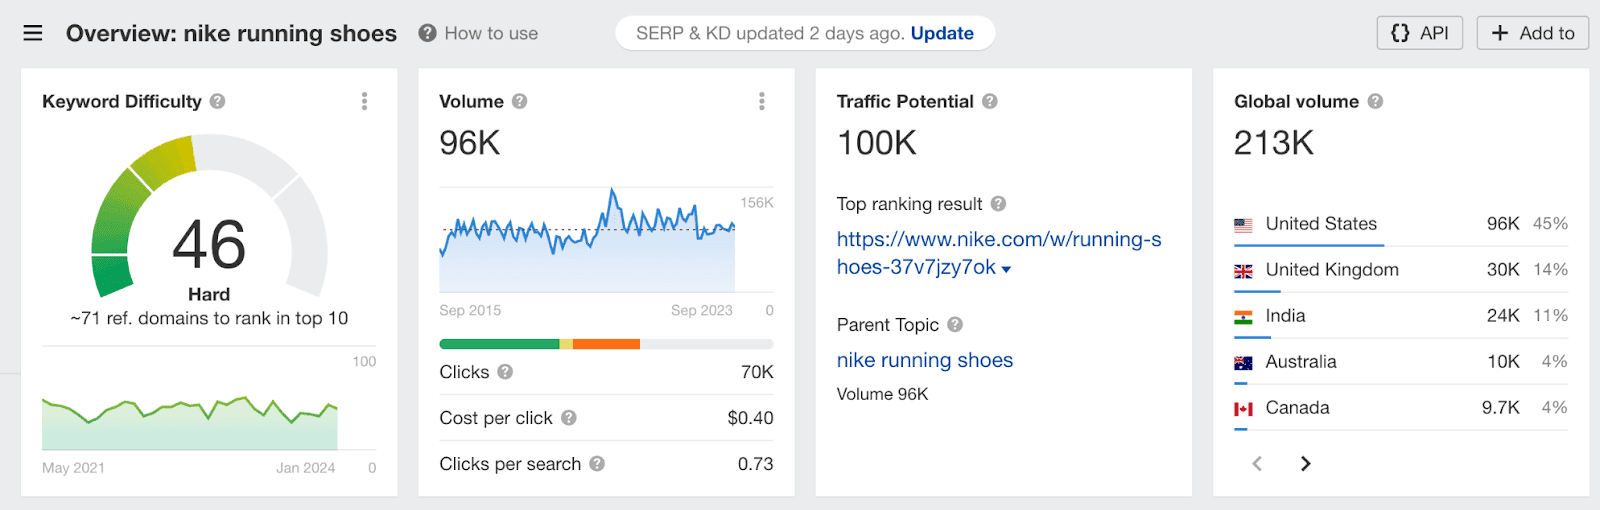Click the Volume 96K parent topic text

(x=883, y=394)
